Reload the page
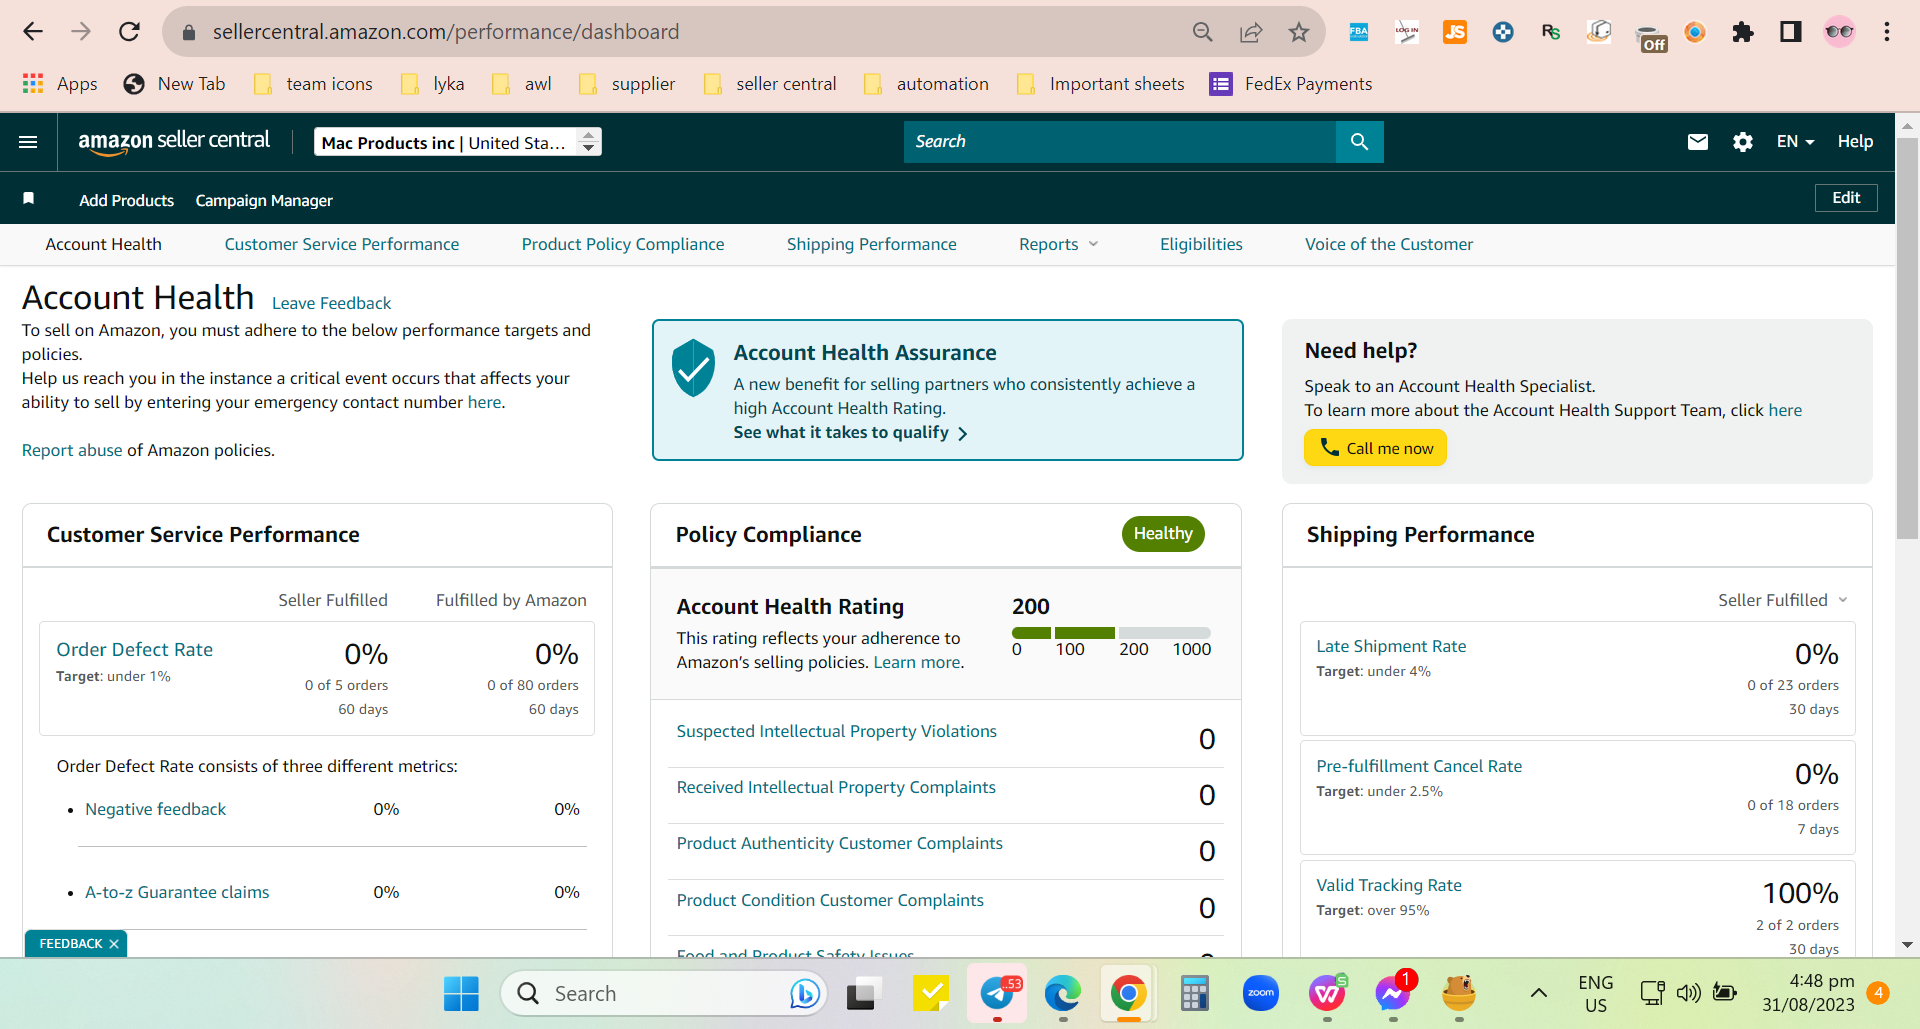Viewport: 1920px width, 1029px height. pyautogui.click(x=129, y=32)
